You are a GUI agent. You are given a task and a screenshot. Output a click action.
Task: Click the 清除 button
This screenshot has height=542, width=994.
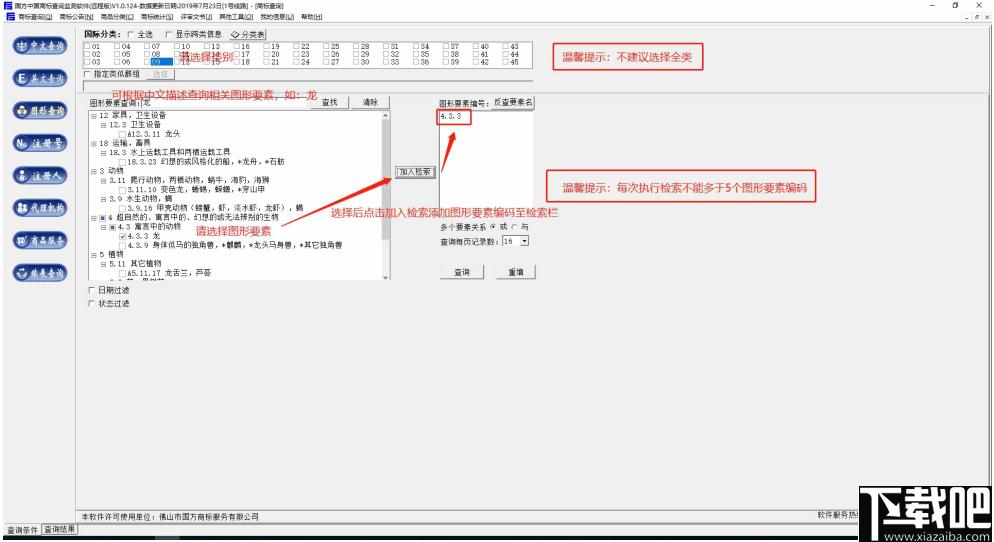(x=370, y=102)
